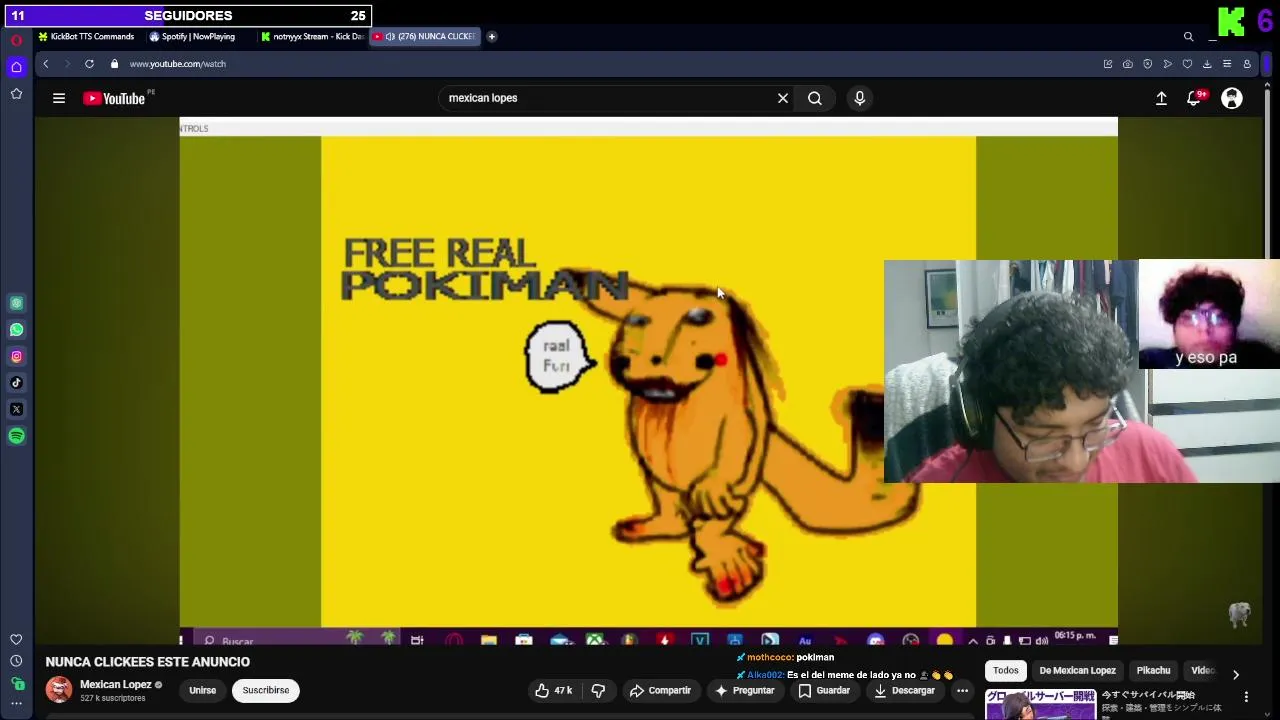Viewport: 1280px width, 720px height.
Task: Select the De Mexican Lopez chip
Action: [x=1077, y=671]
